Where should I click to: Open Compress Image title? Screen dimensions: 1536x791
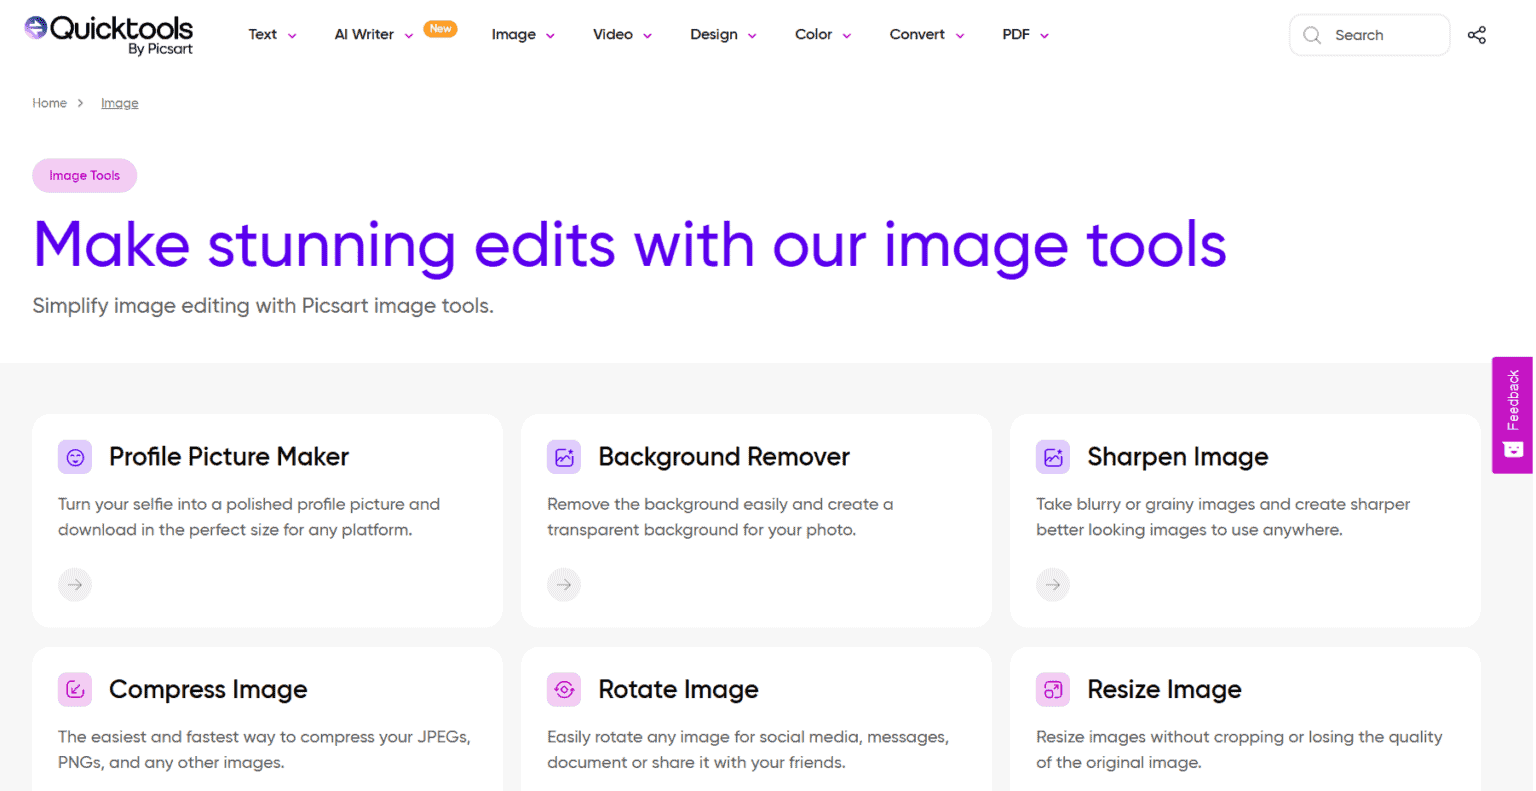click(208, 689)
